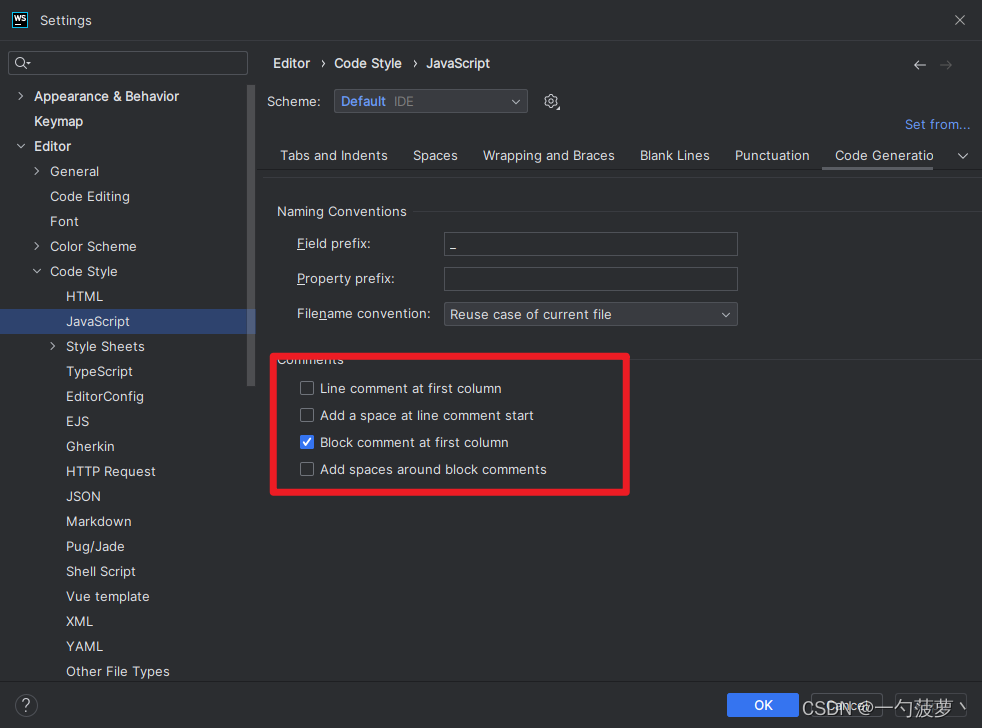Switch to the Spaces tab
This screenshot has height=728, width=982.
pyautogui.click(x=435, y=155)
